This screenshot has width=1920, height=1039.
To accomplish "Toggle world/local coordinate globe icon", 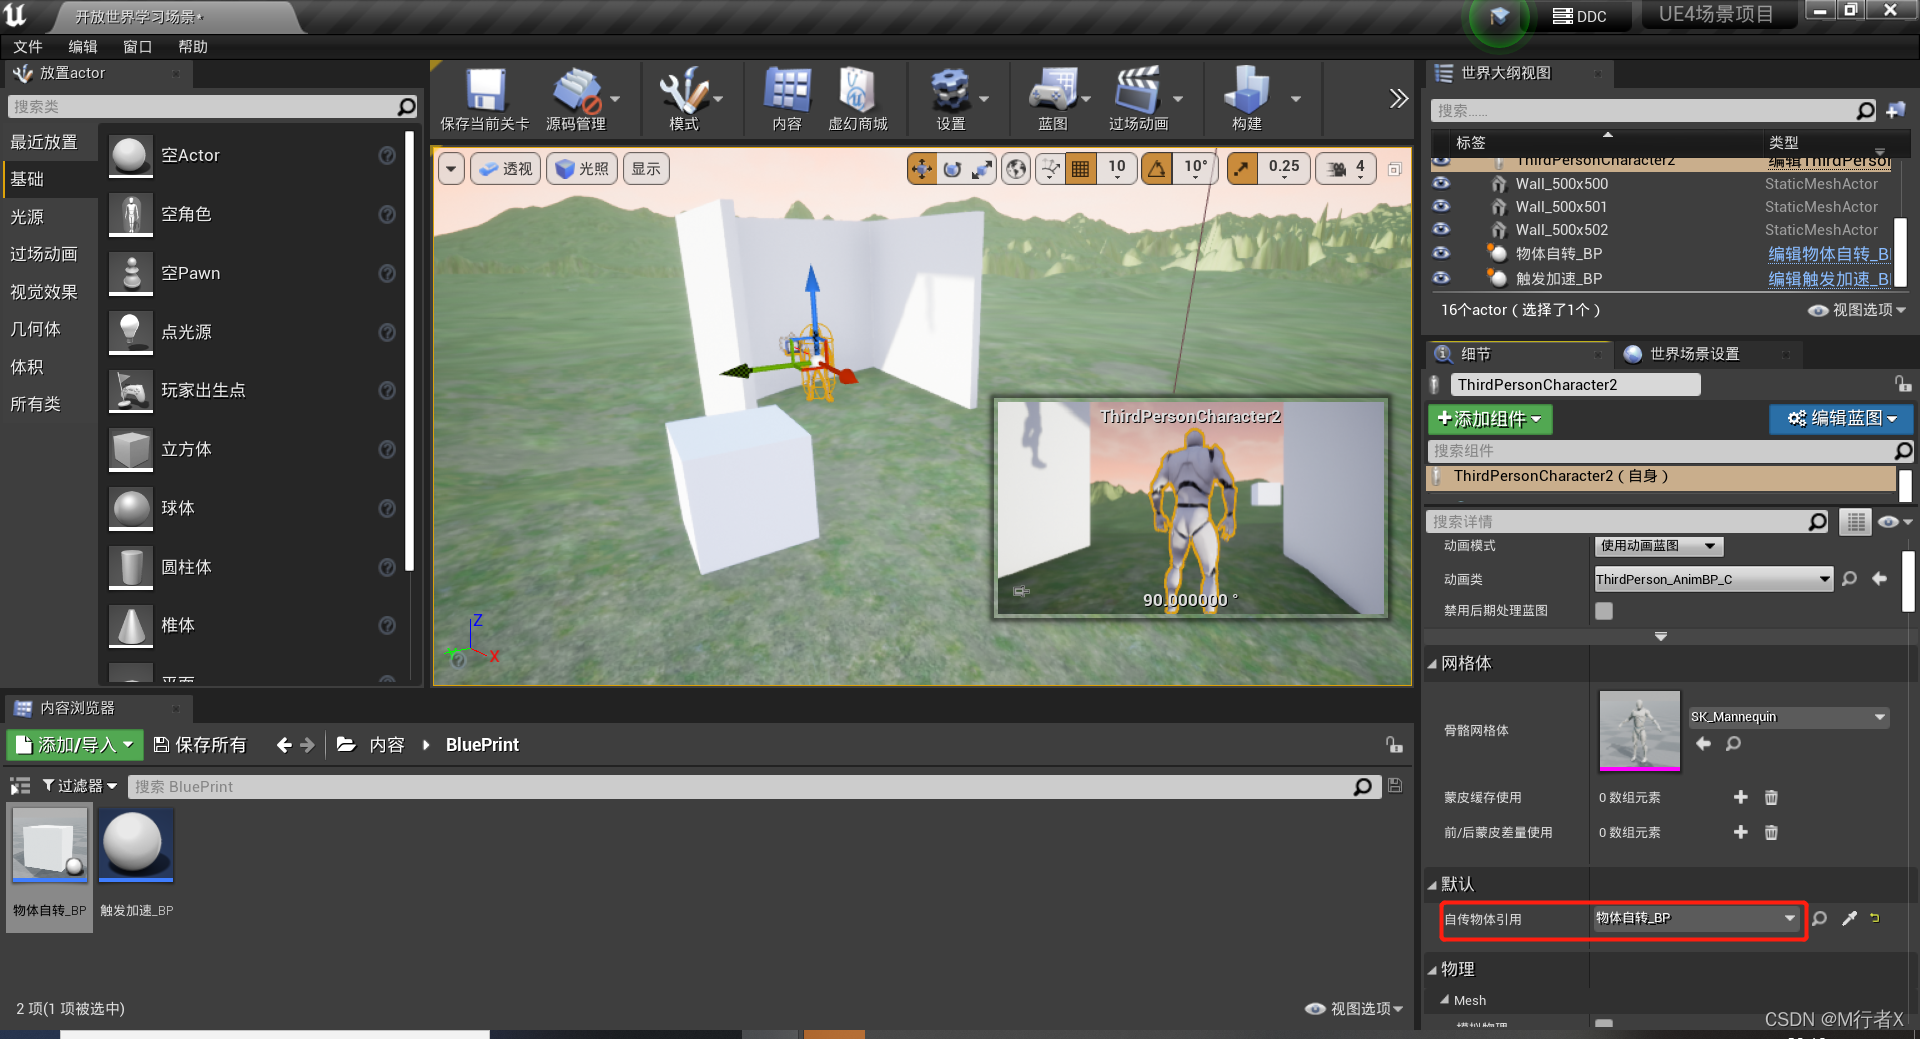I will coord(1016,169).
